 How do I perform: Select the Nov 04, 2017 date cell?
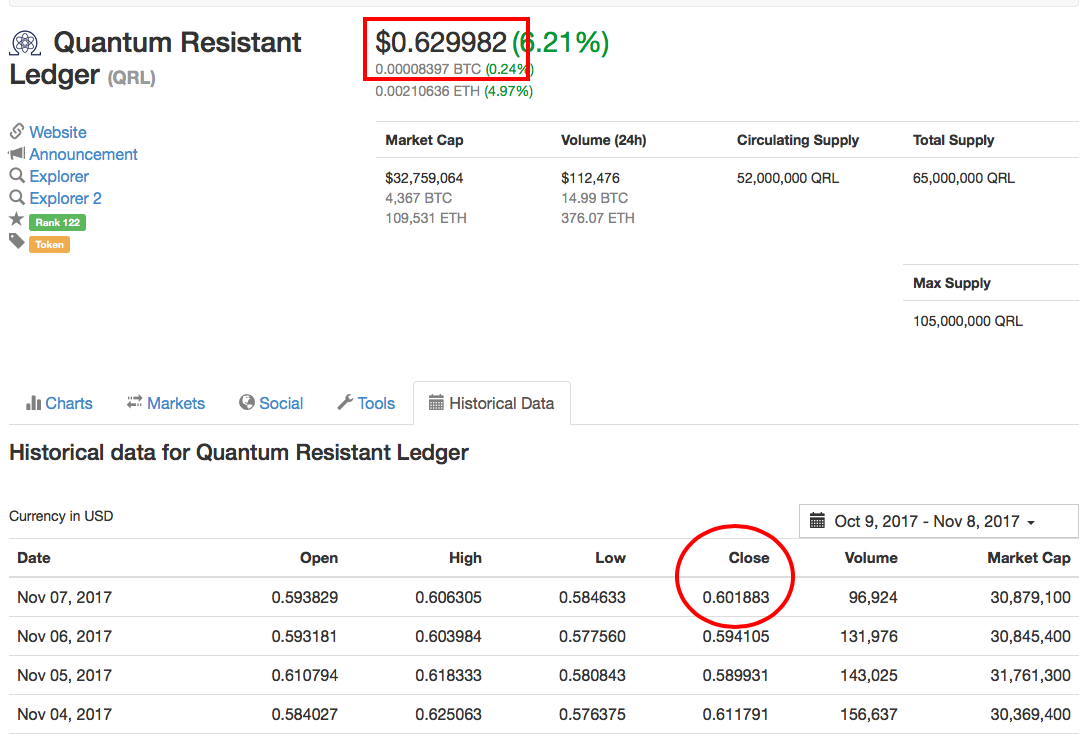pyautogui.click(x=64, y=715)
